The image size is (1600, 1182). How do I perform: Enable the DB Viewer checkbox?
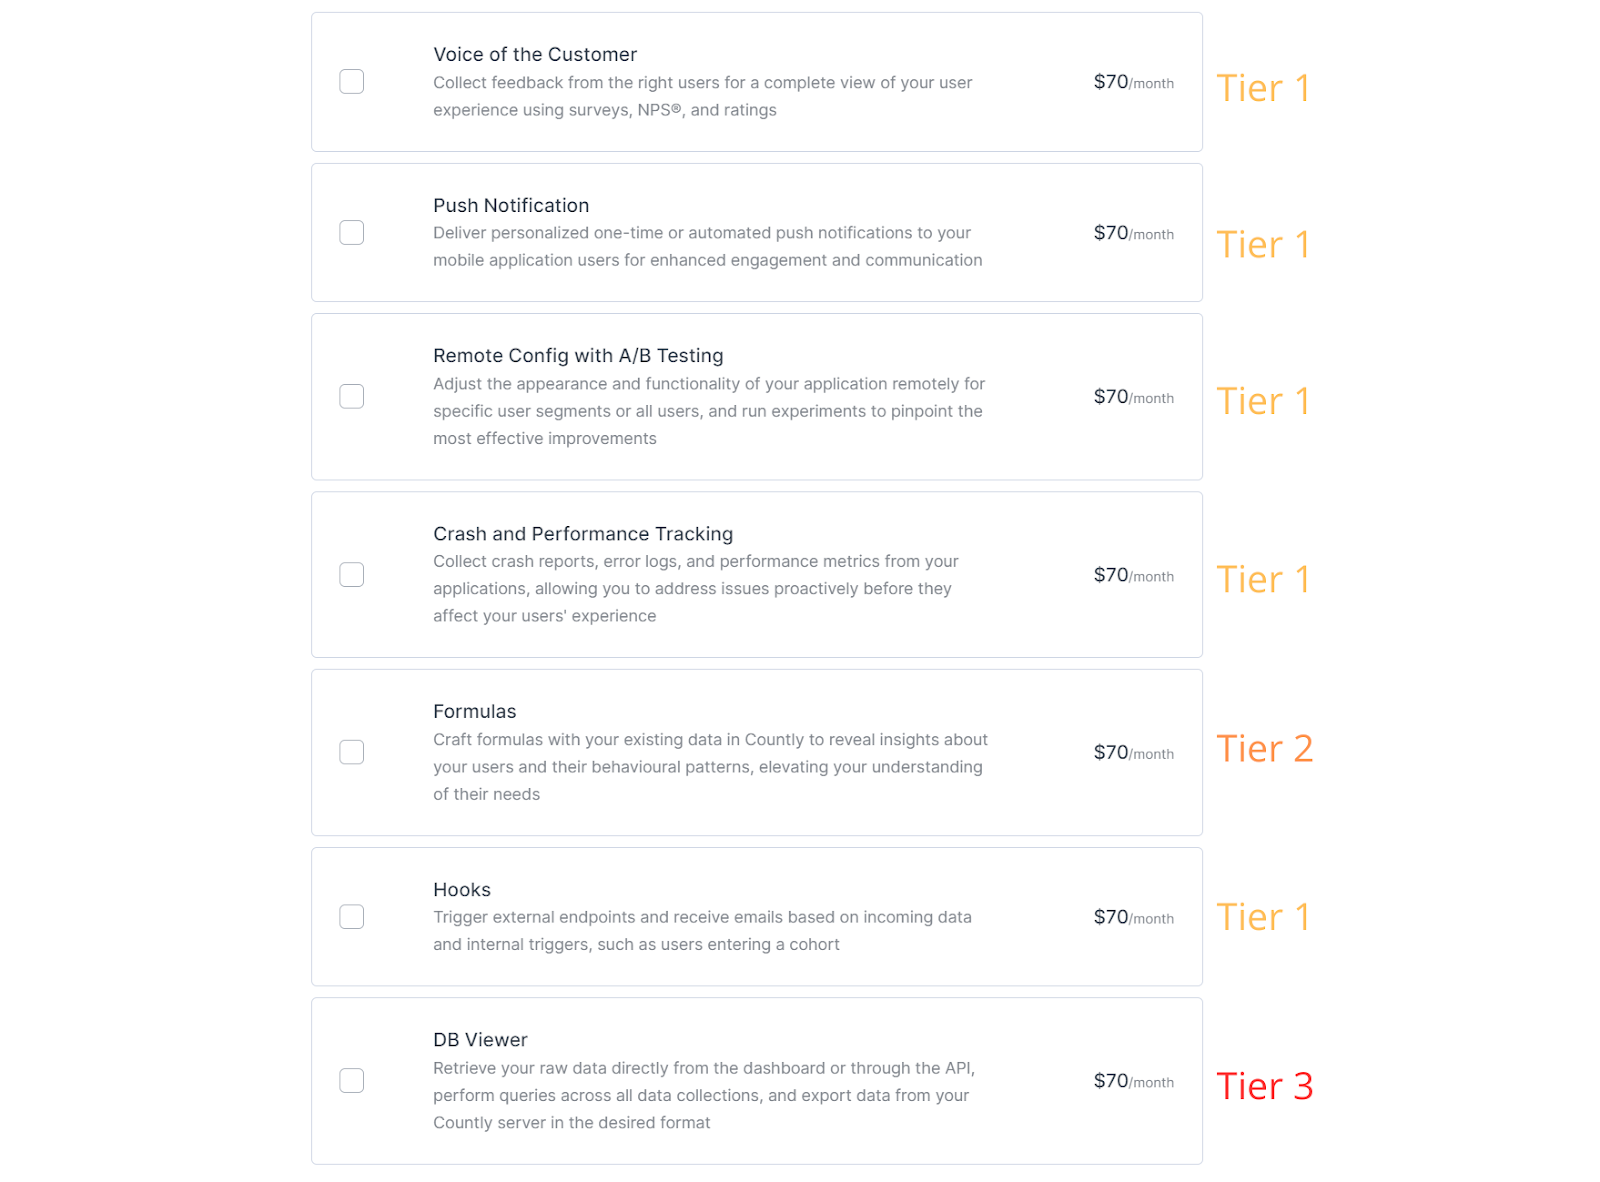pyautogui.click(x=351, y=1081)
